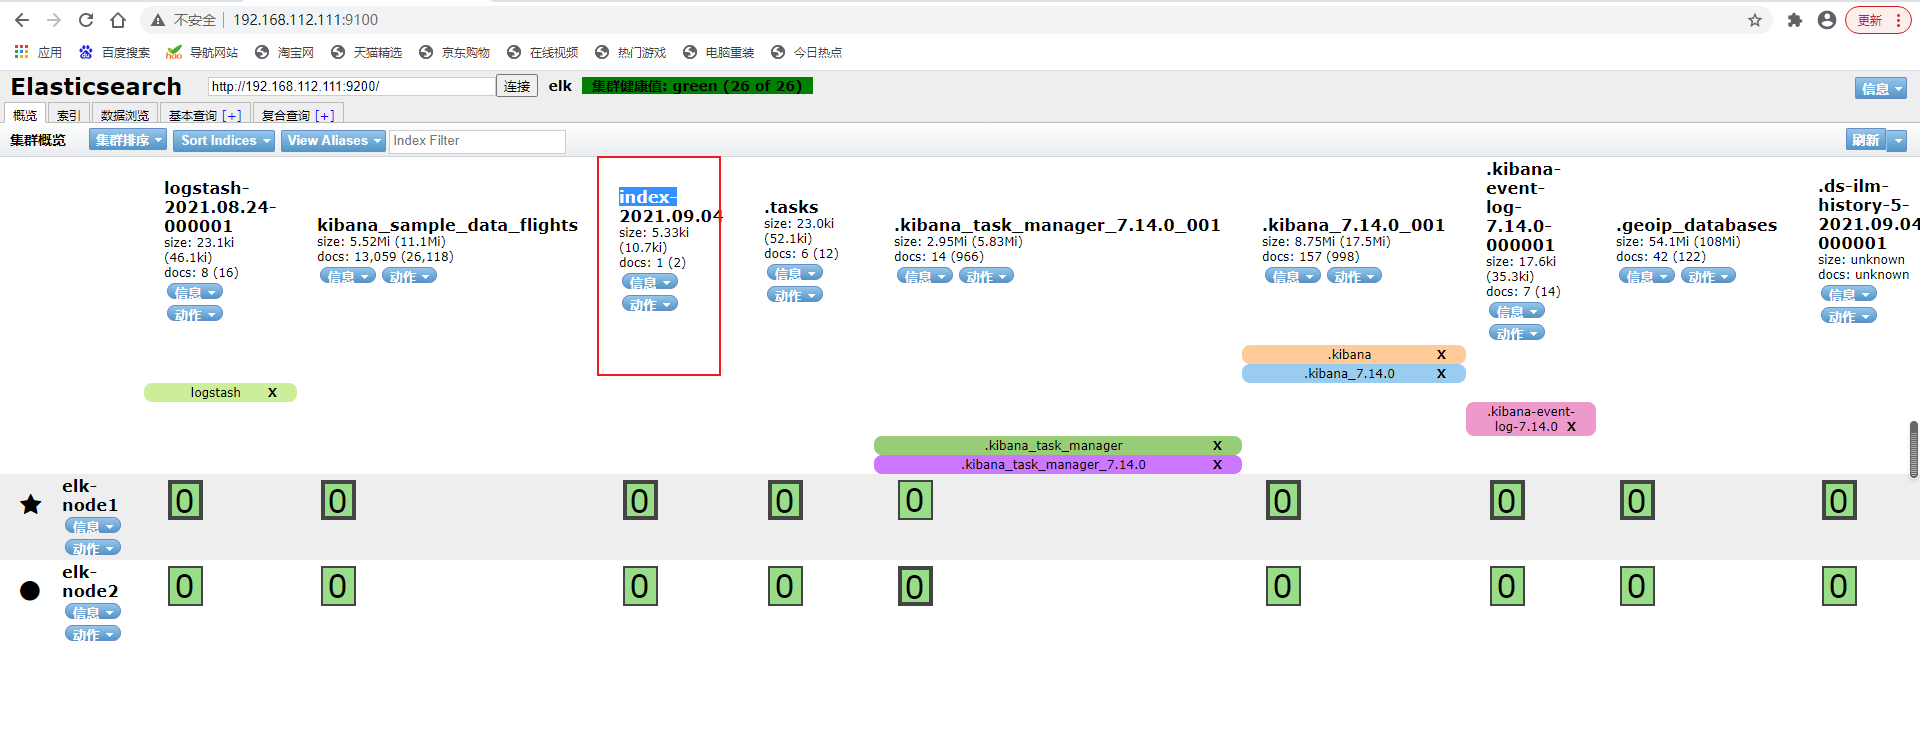Open the 今日热点 bookmark

pyautogui.click(x=806, y=52)
